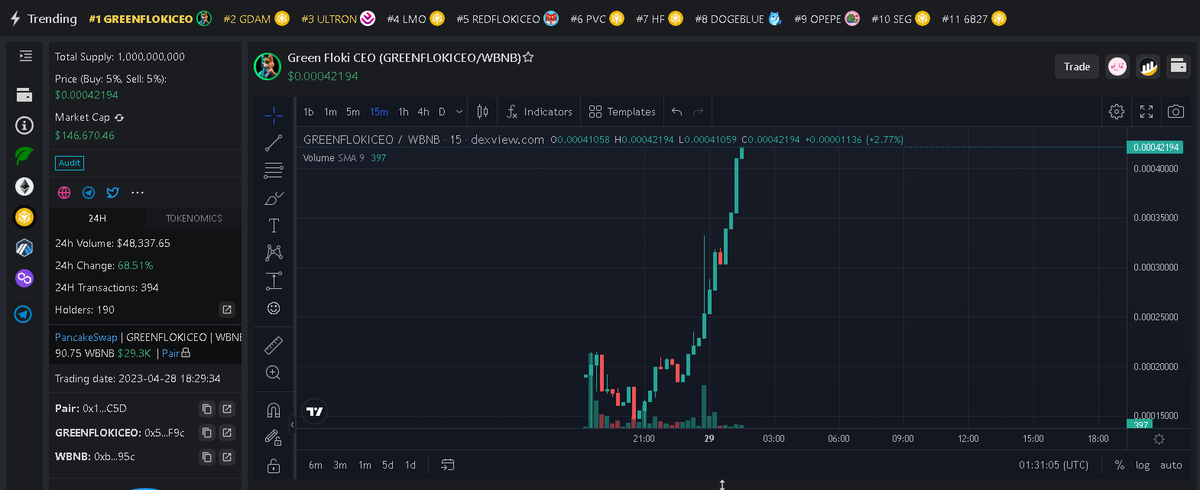Switch to the TOKENOMICS tab
Viewport: 1200px width, 490px height.
(x=194, y=218)
